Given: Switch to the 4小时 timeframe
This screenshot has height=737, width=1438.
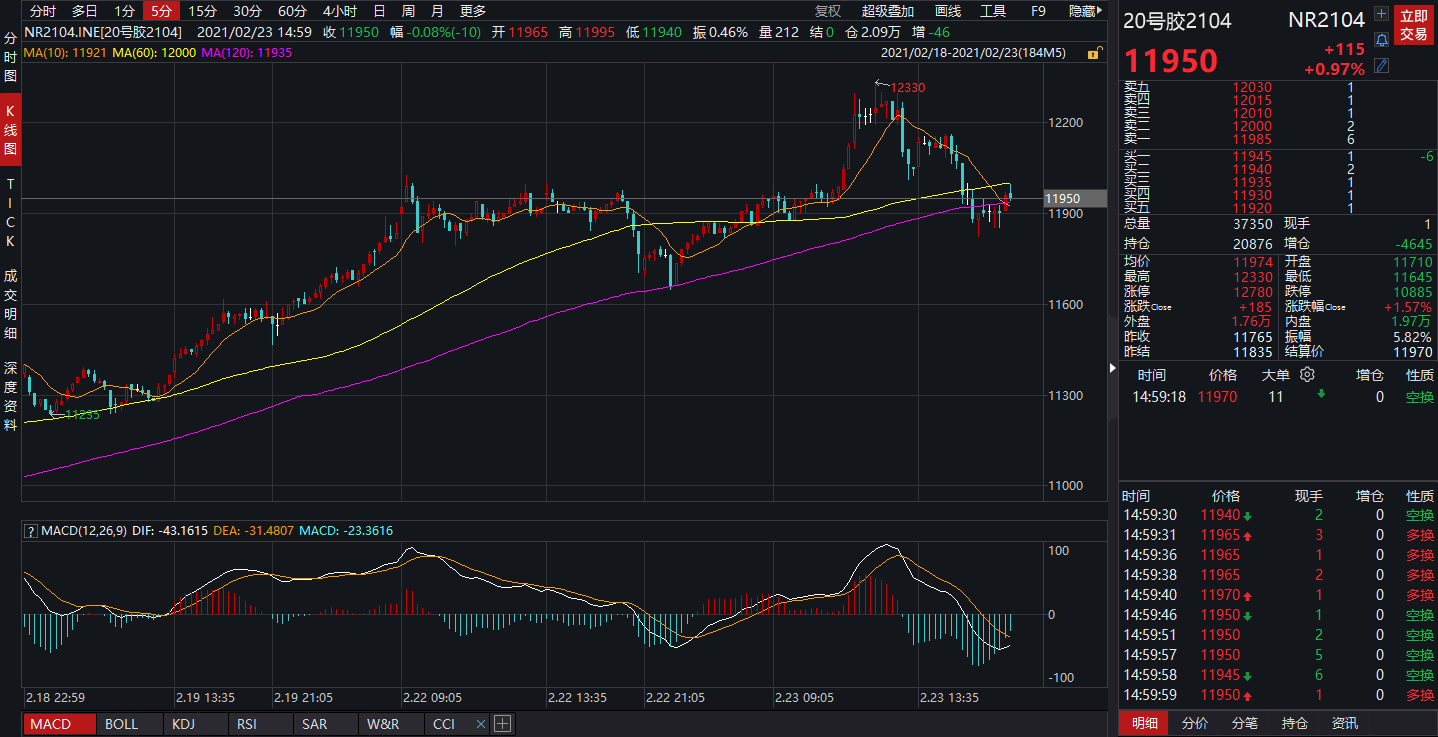Looking at the screenshot, I should click(339, 11).
